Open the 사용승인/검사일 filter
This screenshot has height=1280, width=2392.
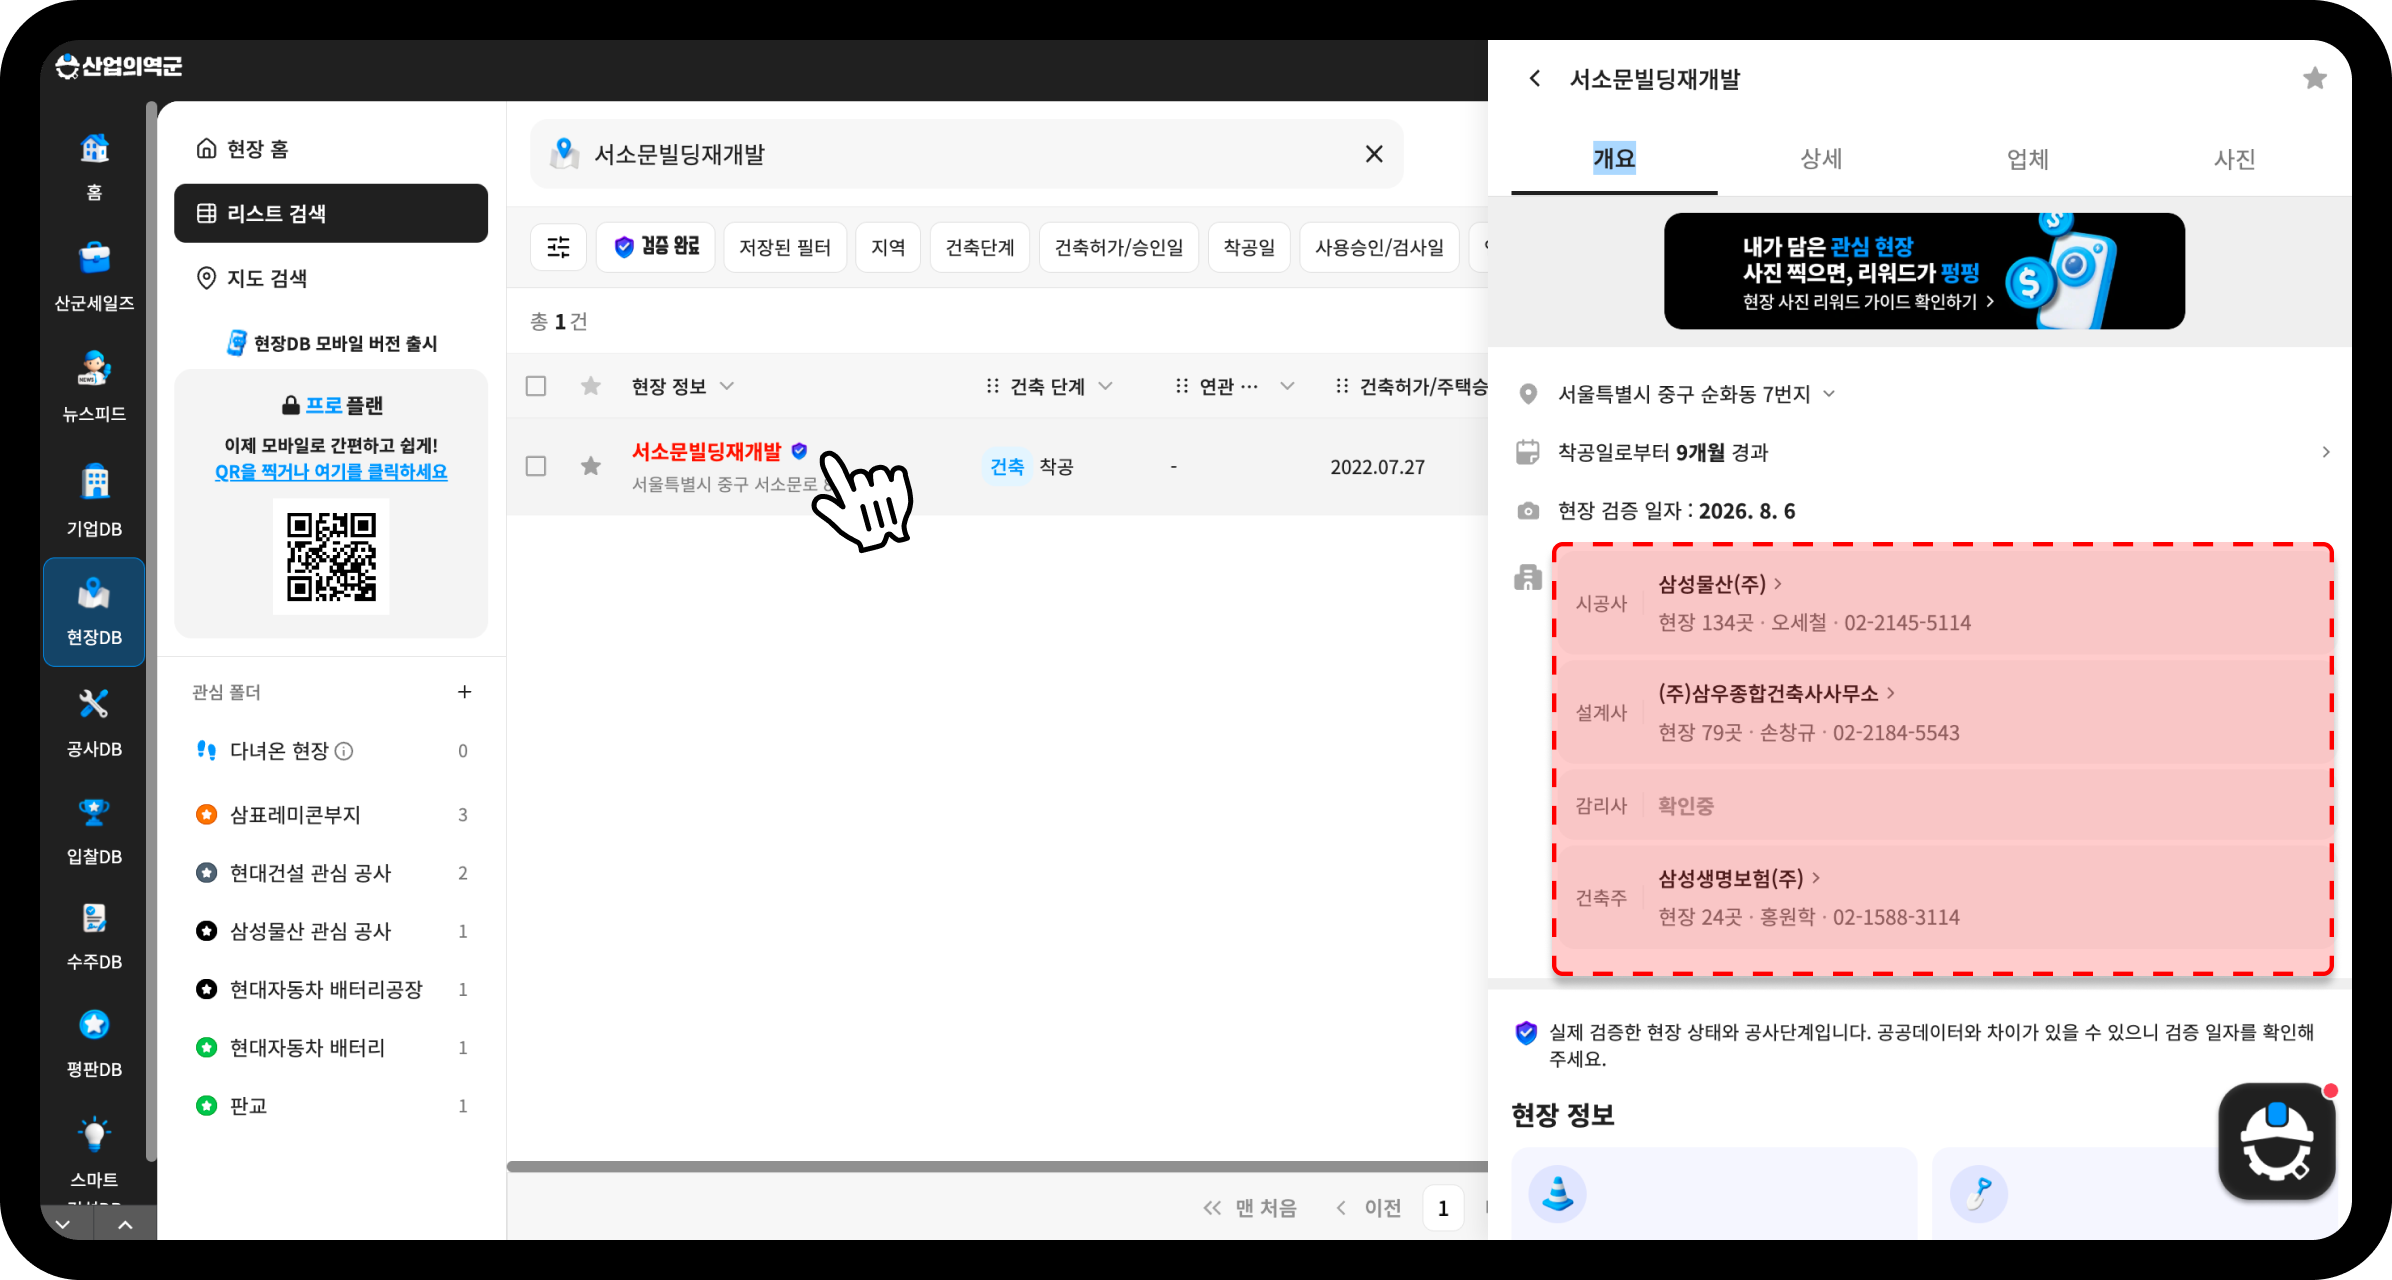click(x=1379, y=247)
